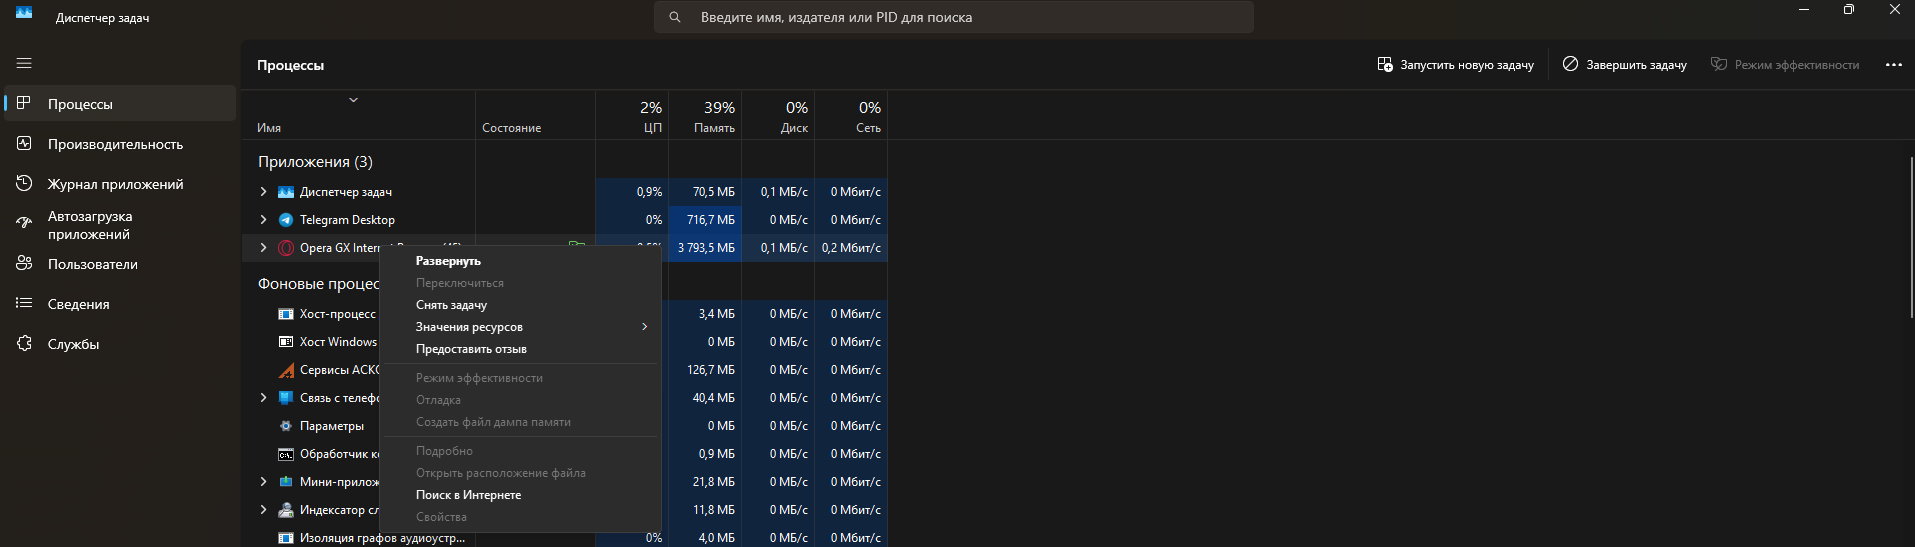1915x547 pixels.
Task: Go to the Автозагрузка приложений page
Action: (120, 225)
